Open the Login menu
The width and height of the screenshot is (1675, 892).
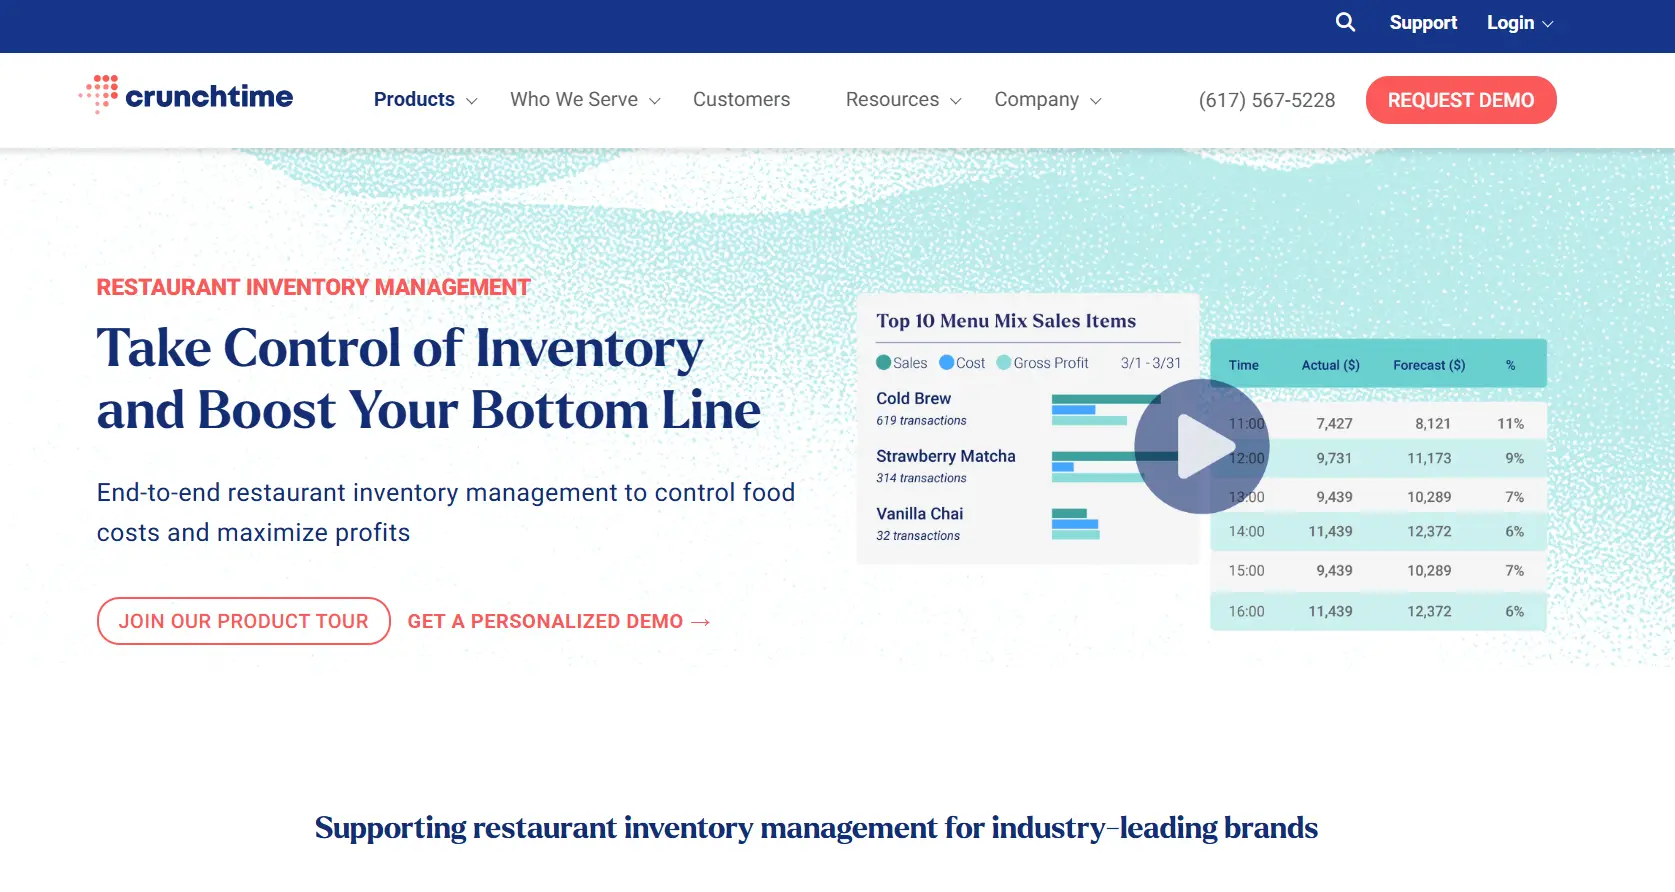coord(1510,22)
